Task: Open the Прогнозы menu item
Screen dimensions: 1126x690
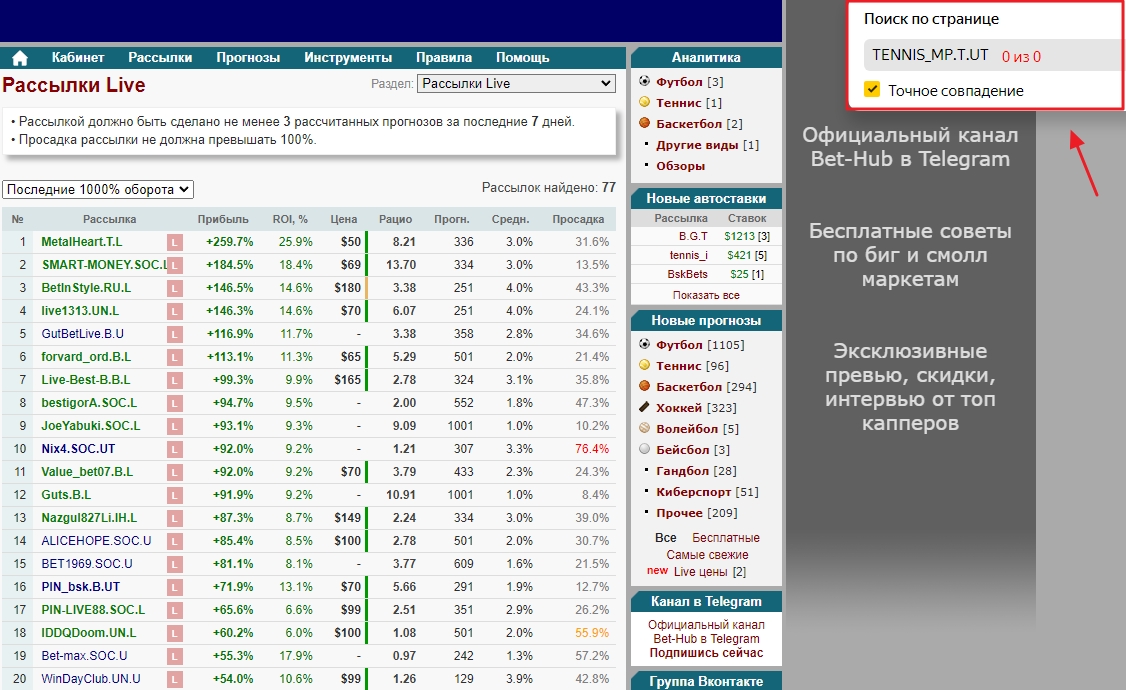Action: pyautogui.click(x=248, y=58)
